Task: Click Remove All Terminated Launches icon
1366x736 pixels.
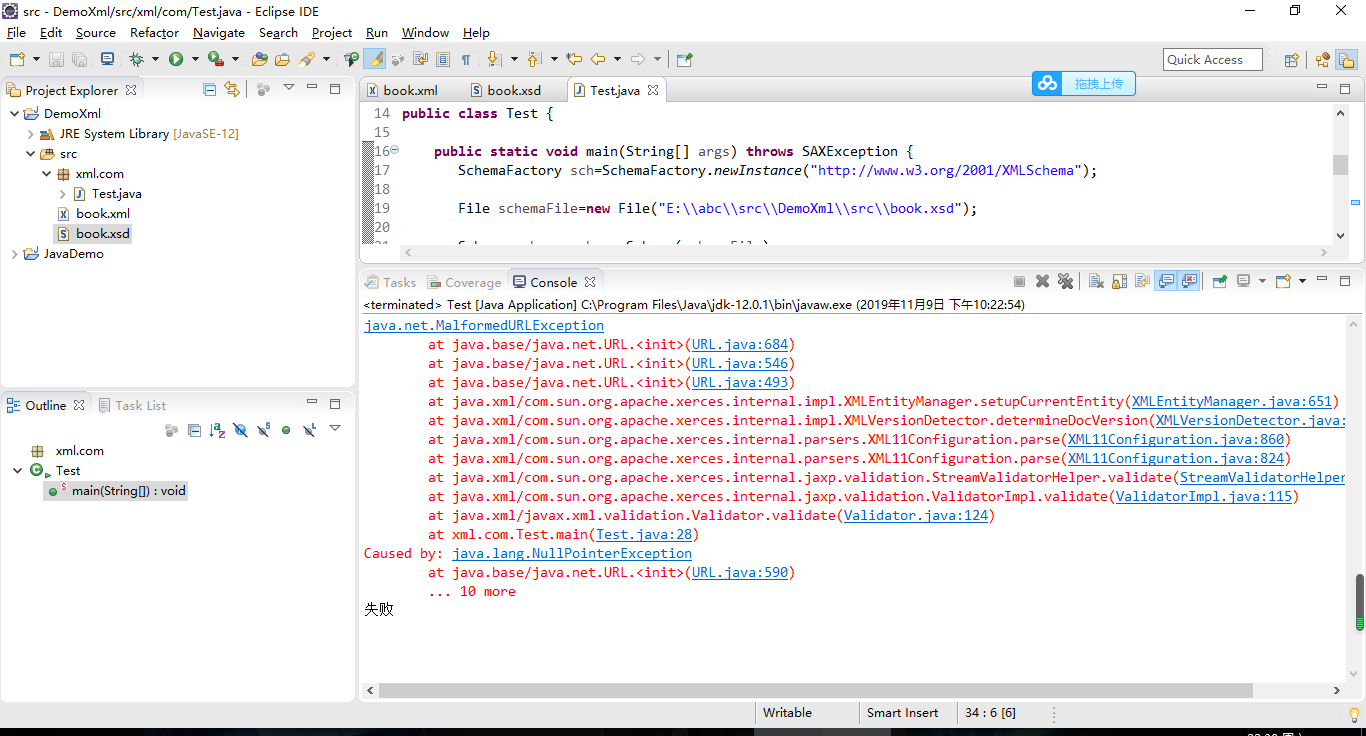Action: (1065, 282)
